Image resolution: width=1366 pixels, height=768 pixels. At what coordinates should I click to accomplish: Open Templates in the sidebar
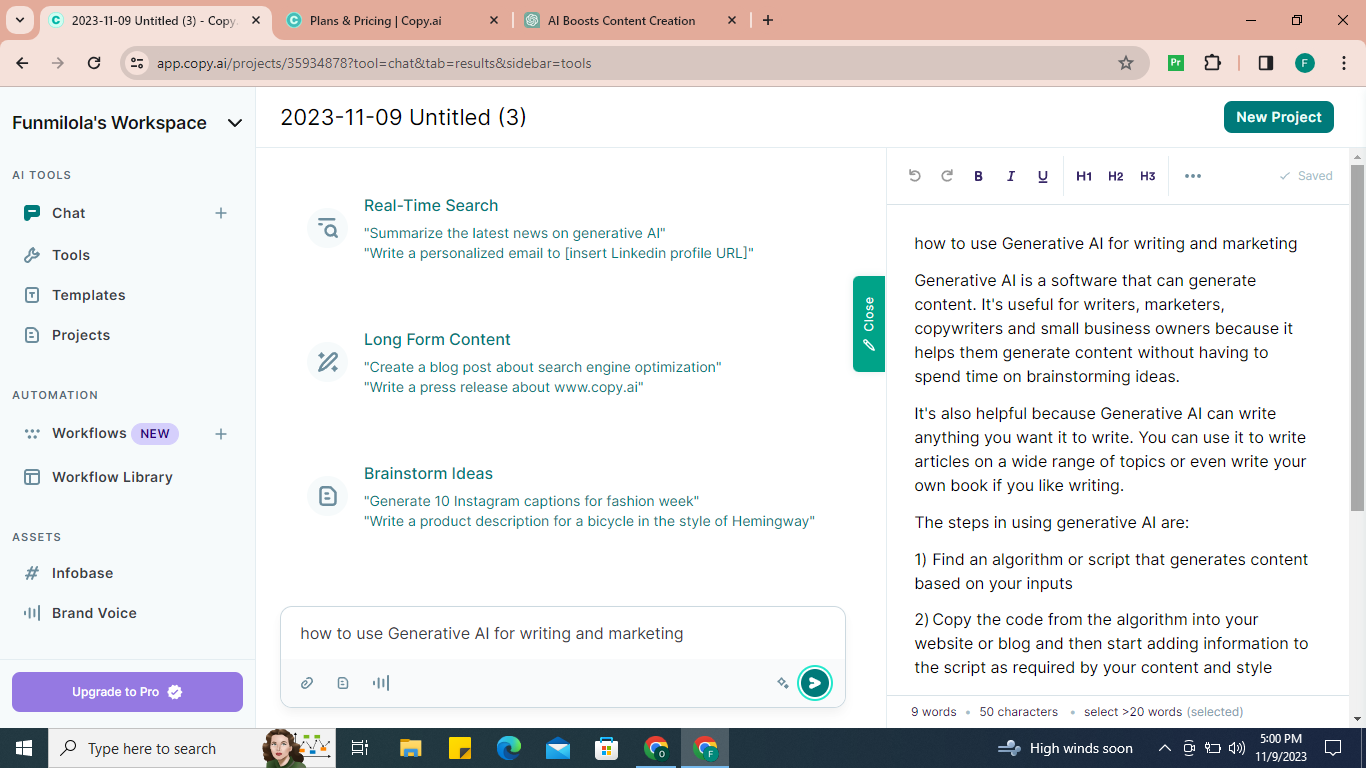(x=88, y=295)
